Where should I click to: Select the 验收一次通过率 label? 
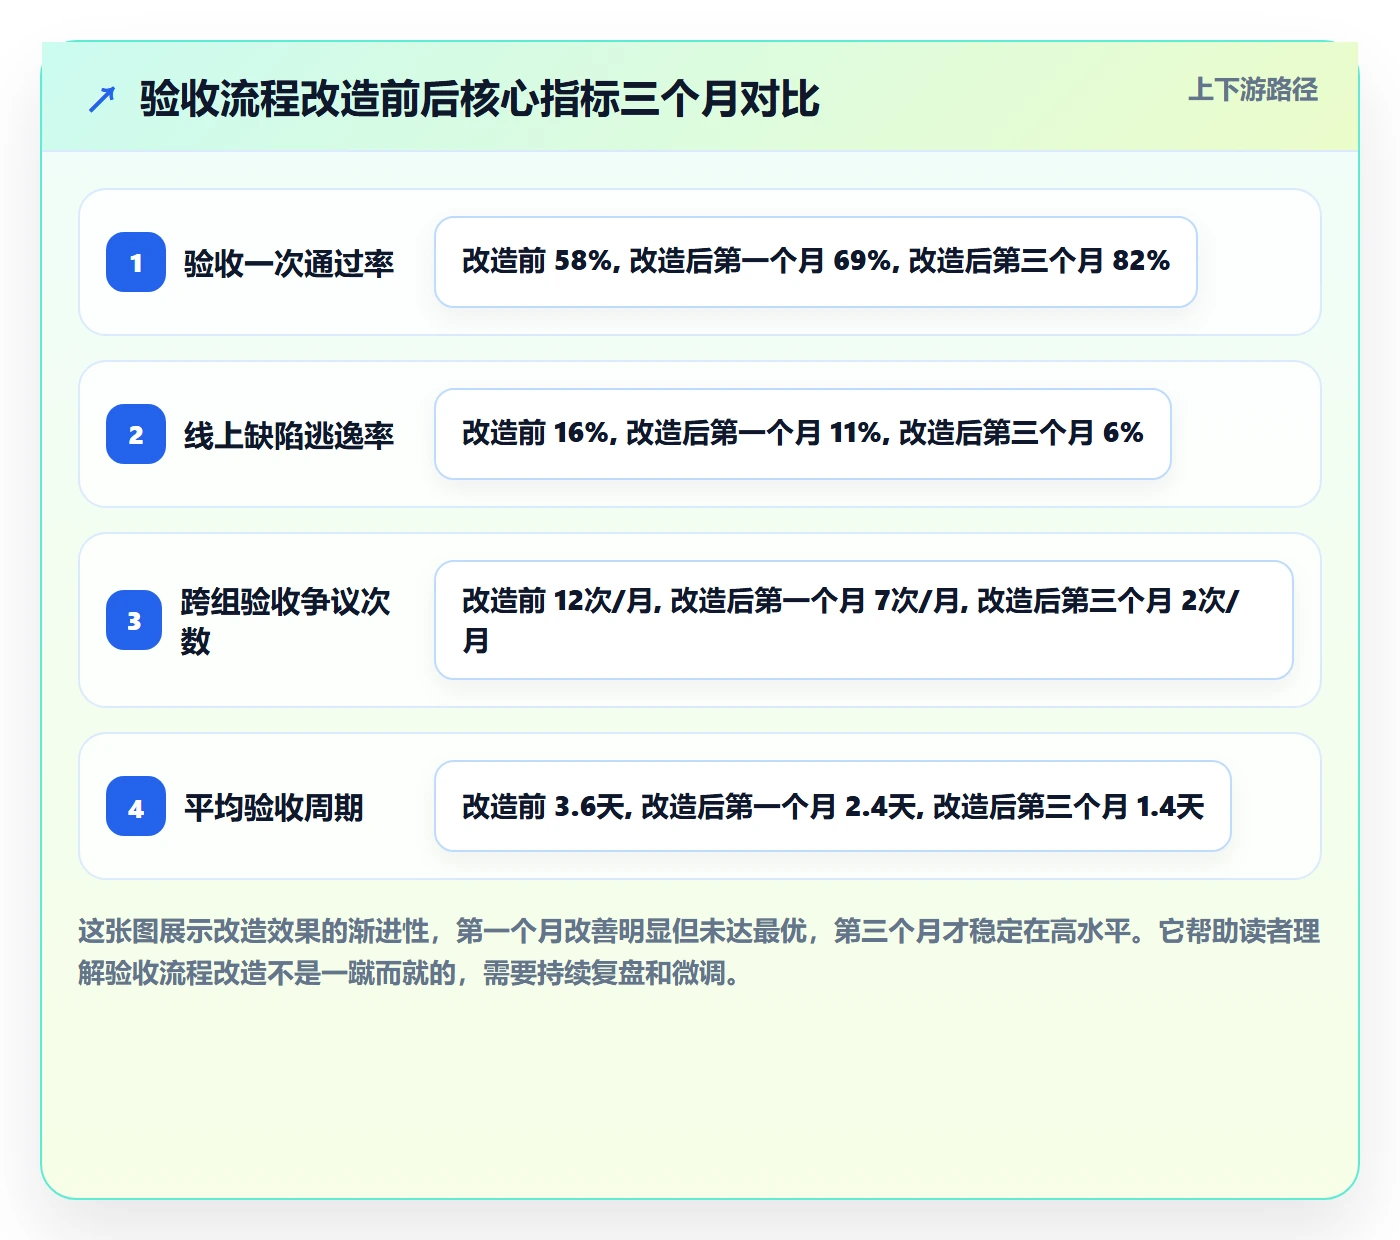289,263
